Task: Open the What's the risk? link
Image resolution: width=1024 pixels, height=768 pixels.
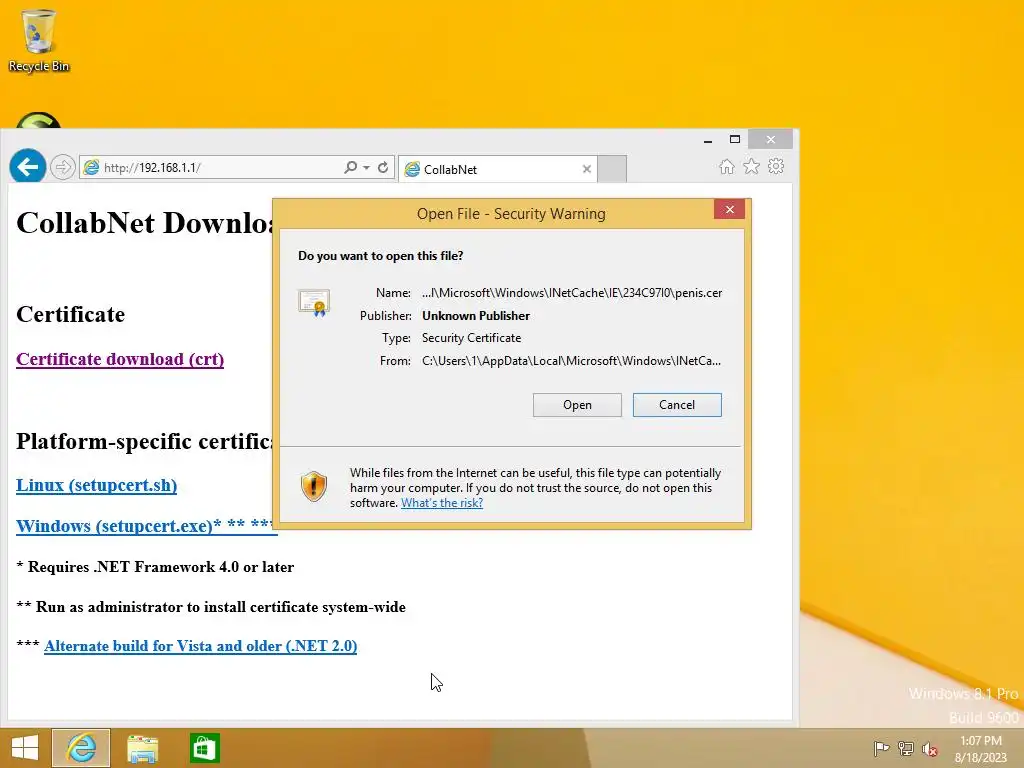Action: tap(442, 503)
